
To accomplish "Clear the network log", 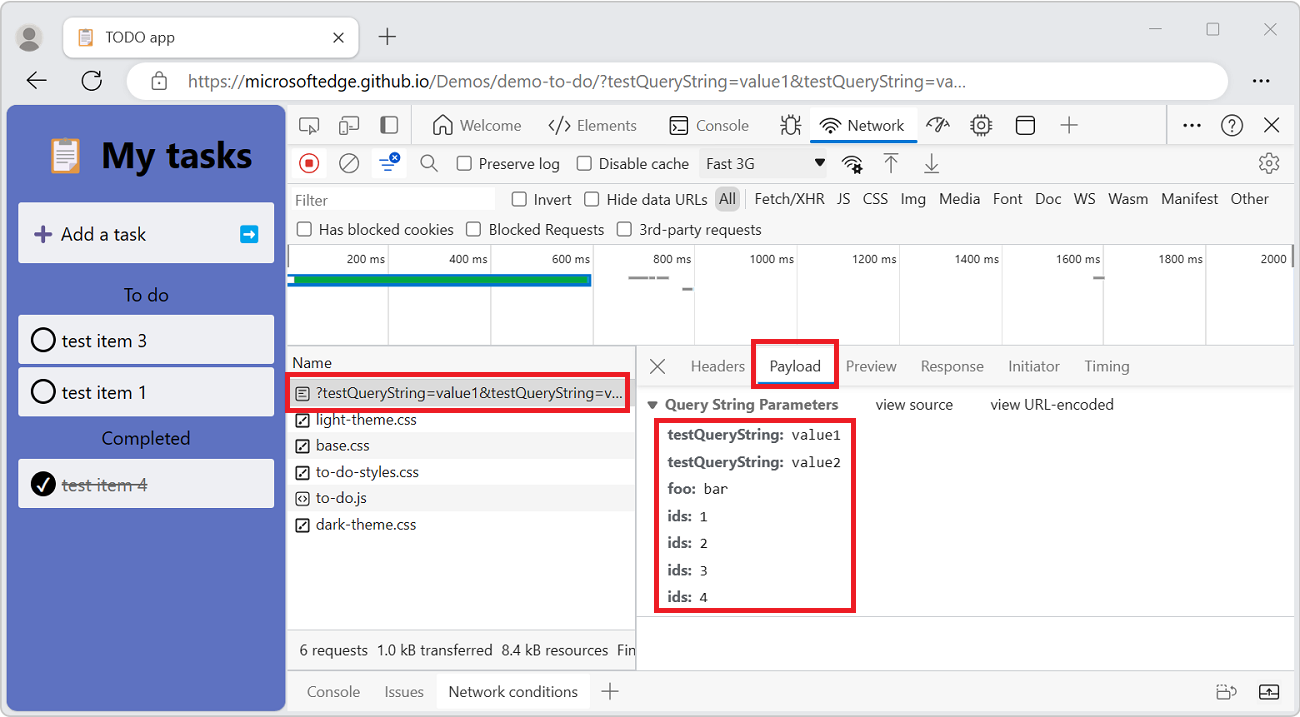I will pos(349,163).
